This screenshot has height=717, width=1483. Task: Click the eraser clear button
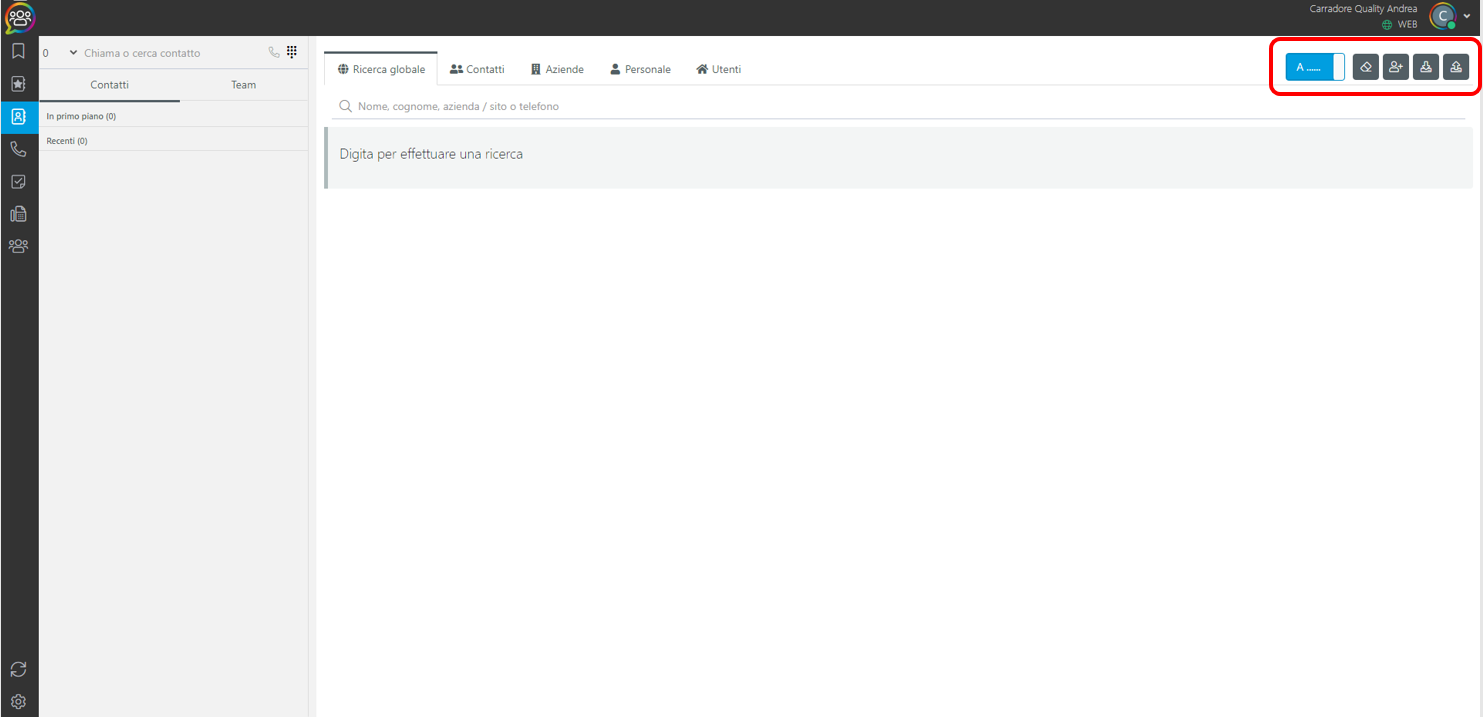1366,67
